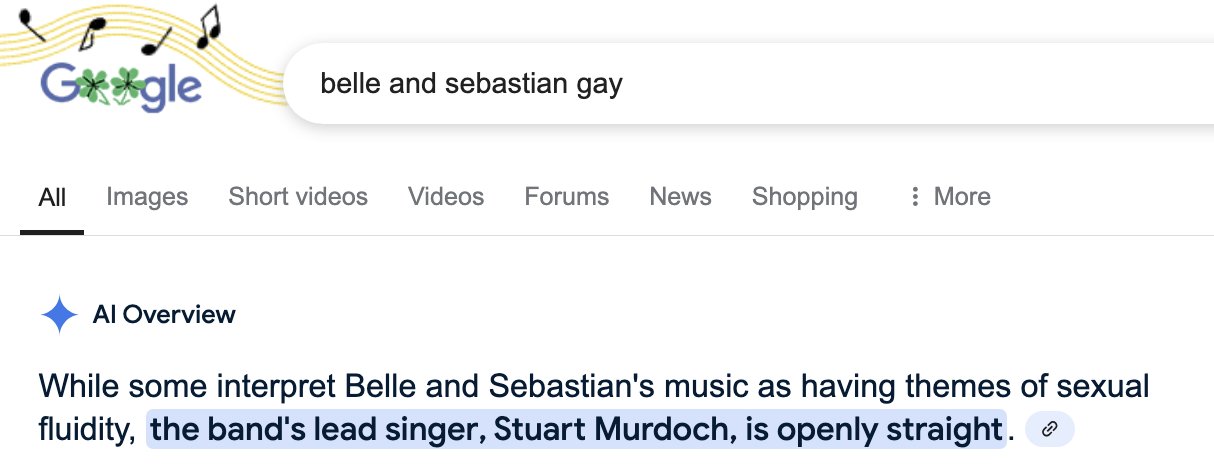Open the Short videos tab
This screenshot has height=476, width=1214.
coord(298,197)
